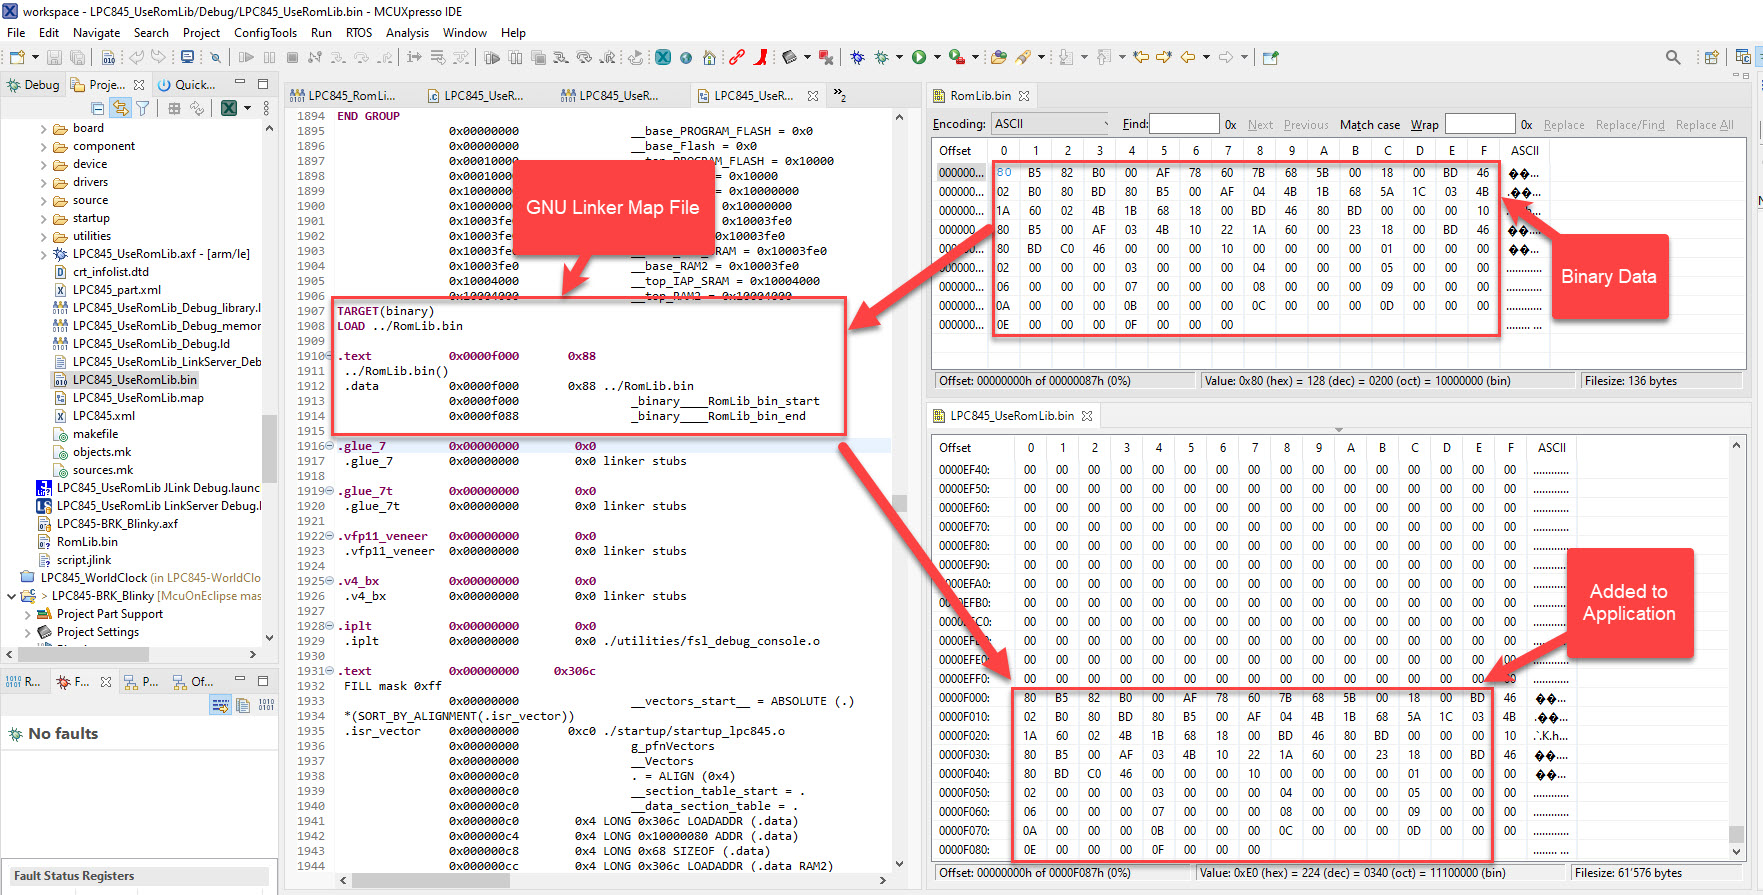Viewport: 1763px width, 895px height.
Task: Open the Encoding ASCII dropdown
Action: point(1051,124)
